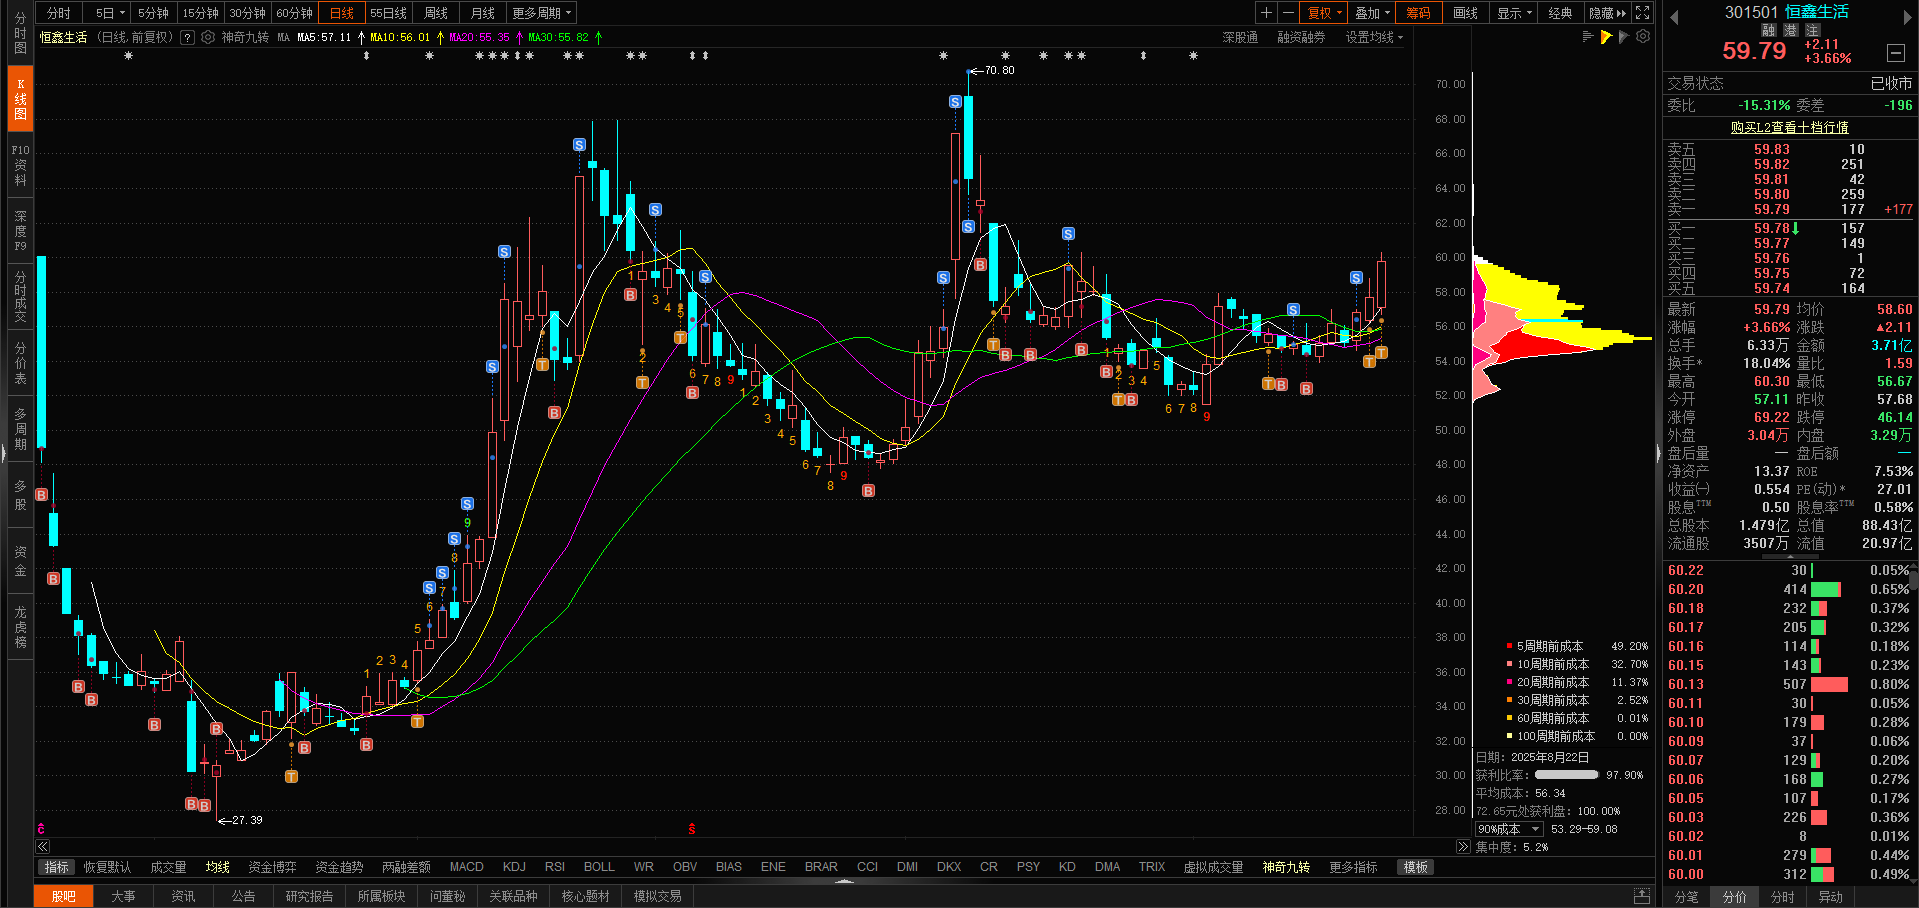
Task: Expand left sidebar handle arrow
Action: 3,453
